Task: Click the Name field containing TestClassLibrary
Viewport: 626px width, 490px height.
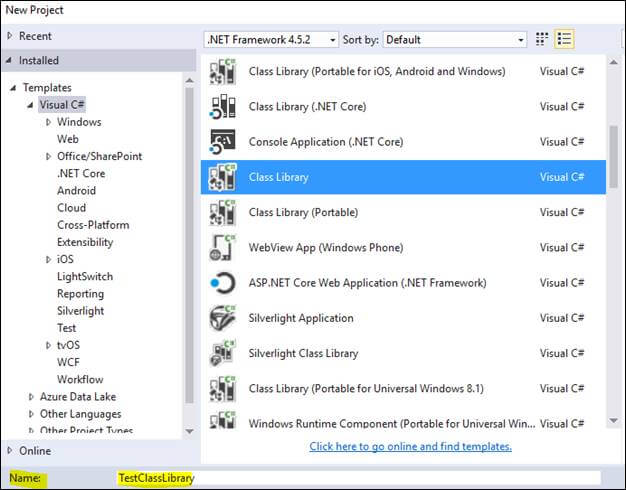Action: click(x=359, y=478)
